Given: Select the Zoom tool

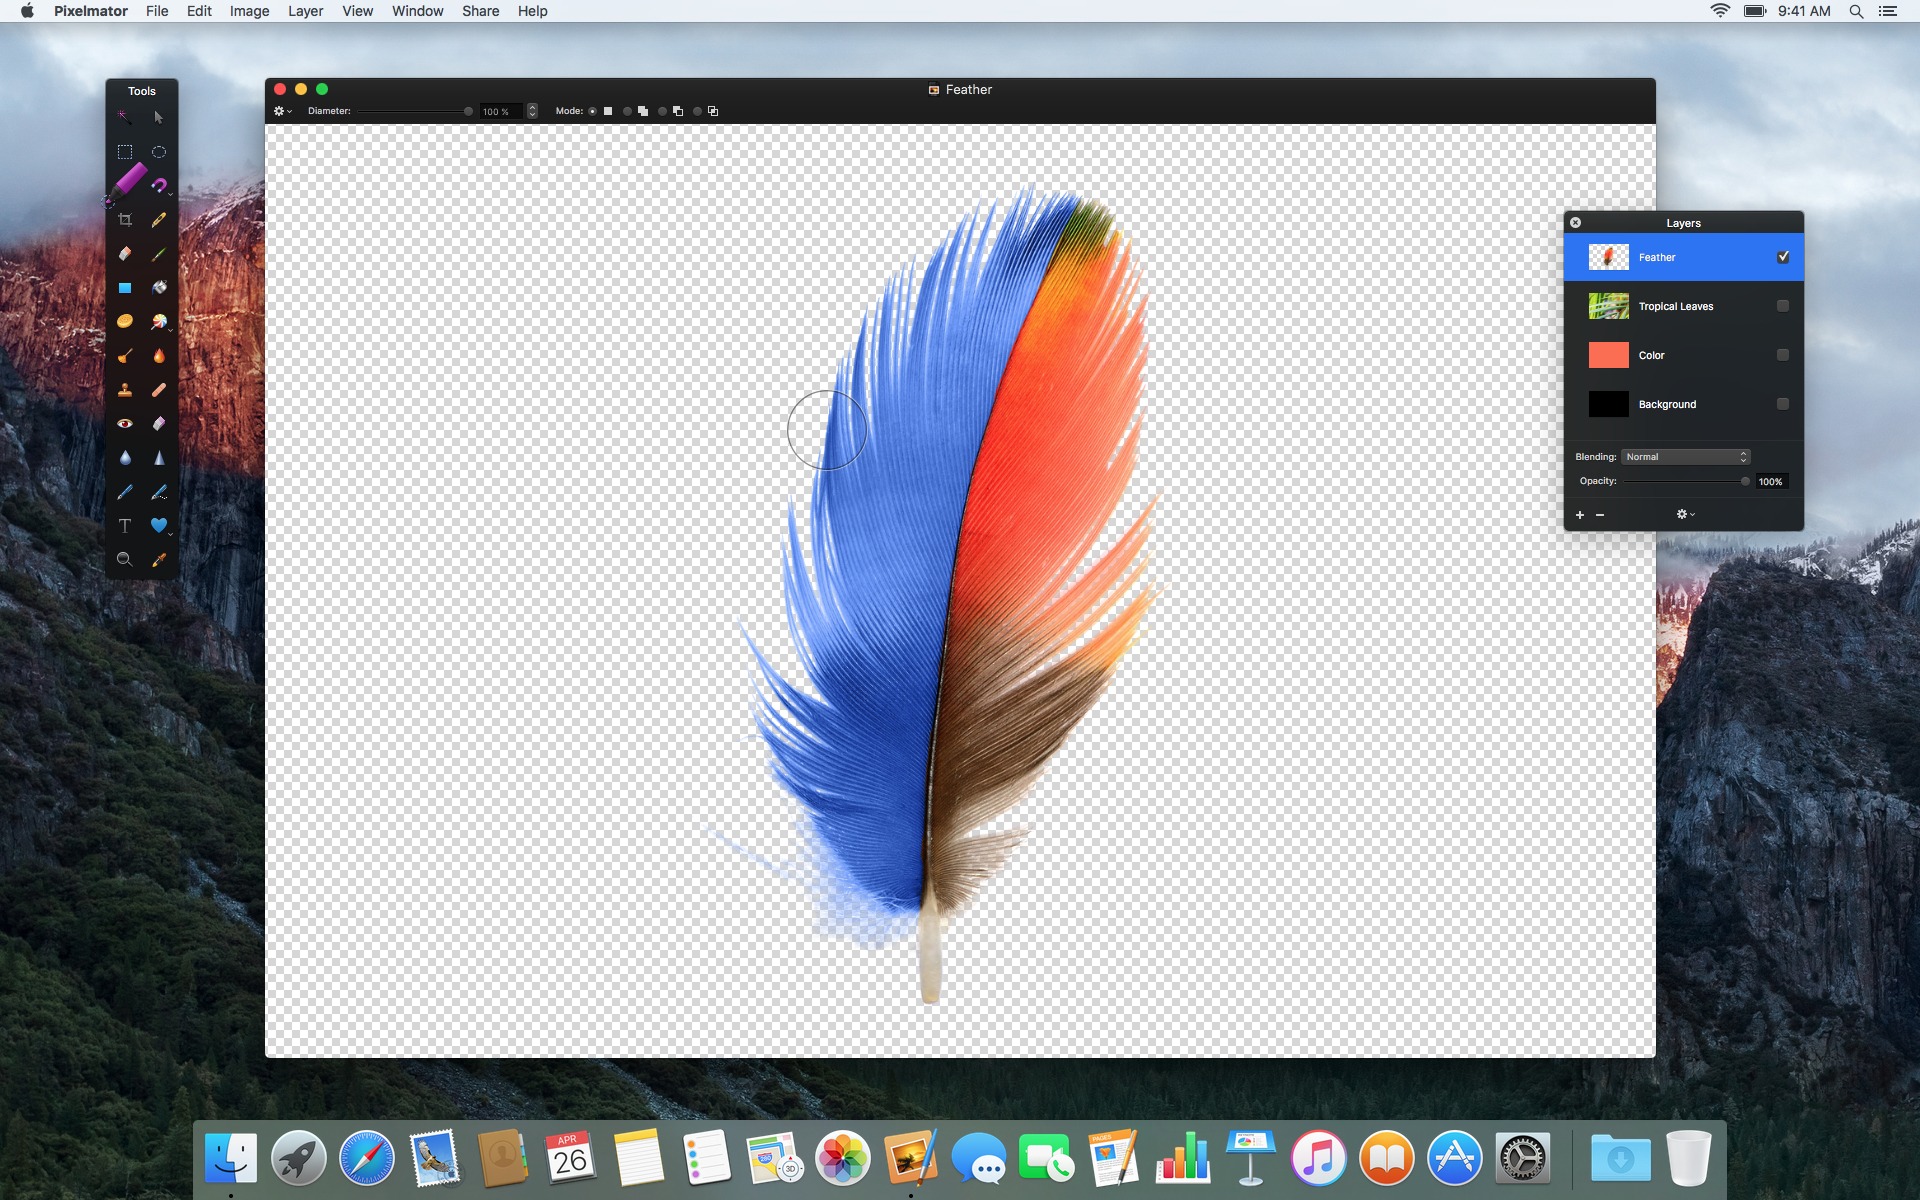Looking at the screenshot, I should coord(123,559).
